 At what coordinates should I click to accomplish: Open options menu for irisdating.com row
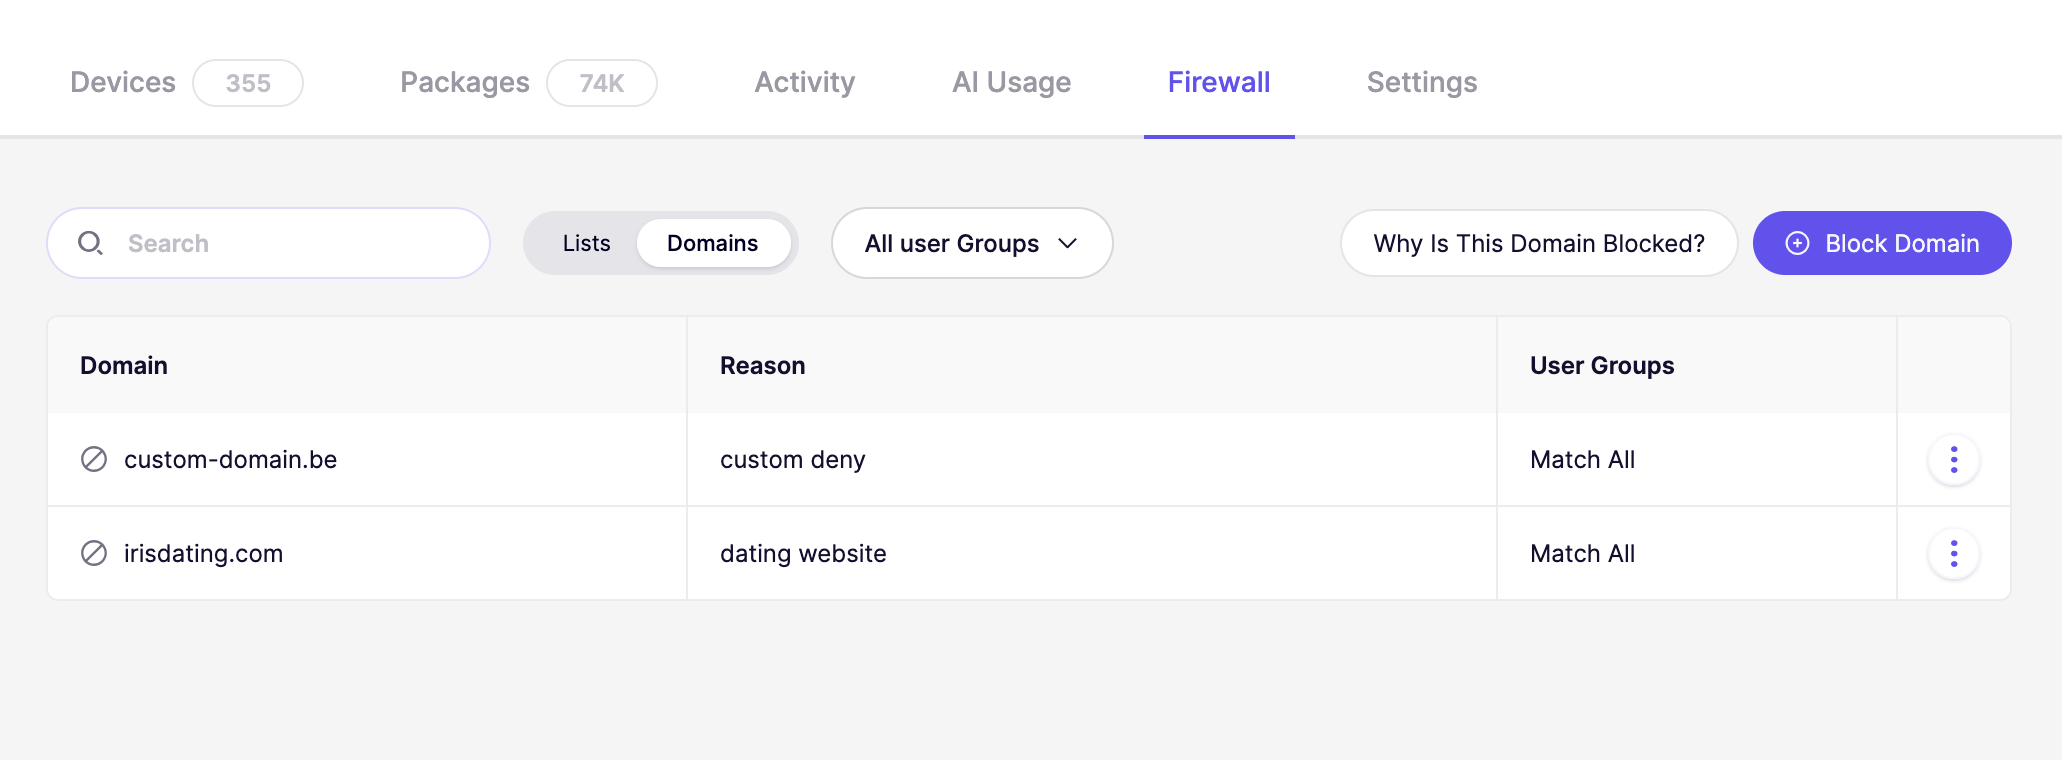[x=1953, y=554]
